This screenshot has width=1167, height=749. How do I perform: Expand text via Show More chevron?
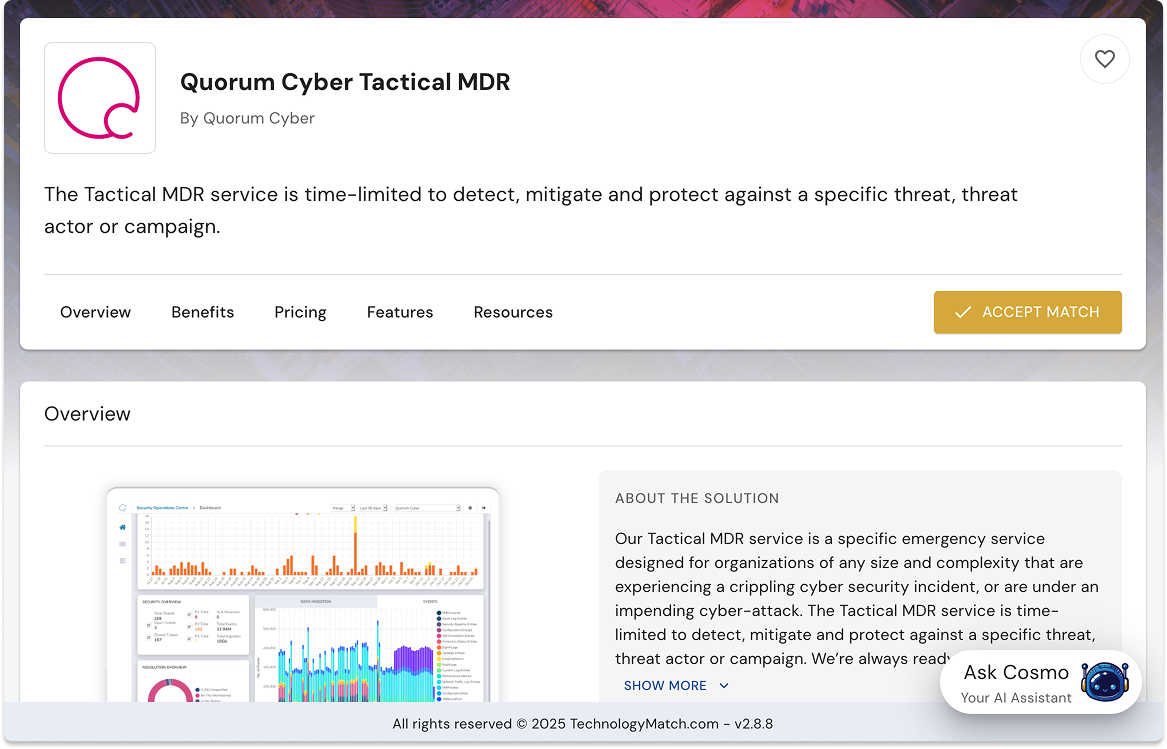[x=724, y=686]
